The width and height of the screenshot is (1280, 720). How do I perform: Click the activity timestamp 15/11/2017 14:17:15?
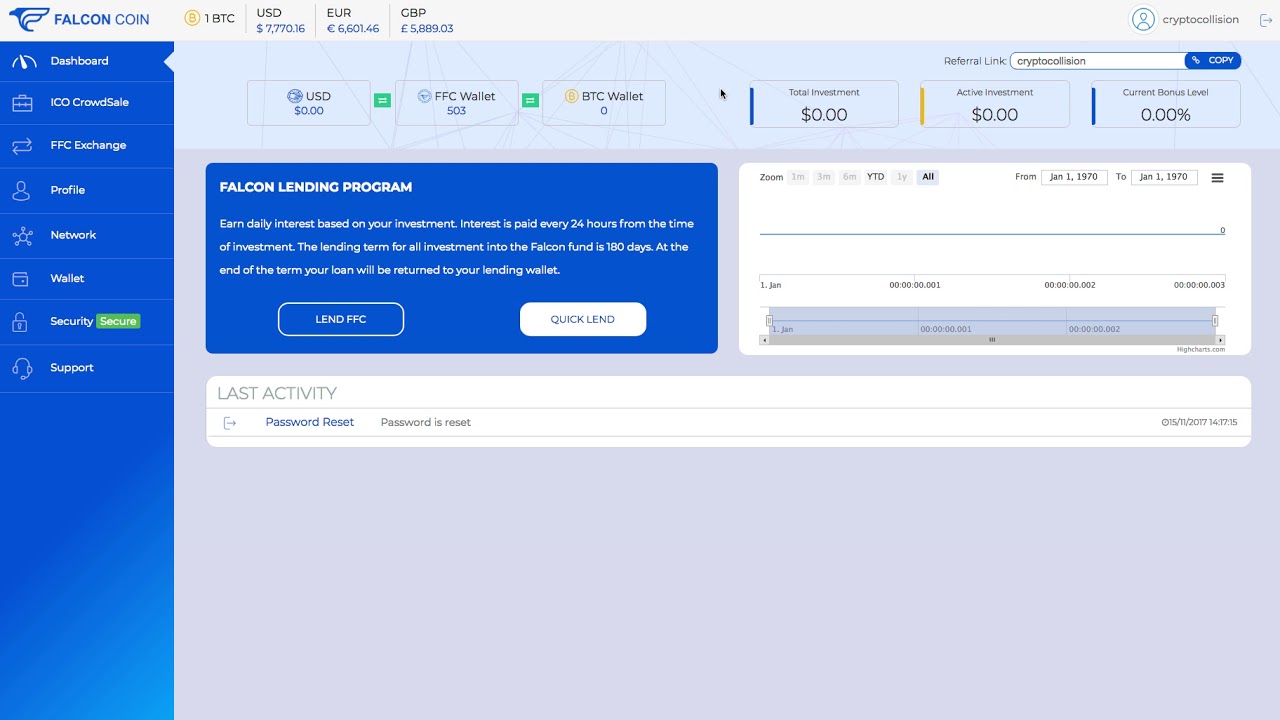click(x=1199, y=423)
